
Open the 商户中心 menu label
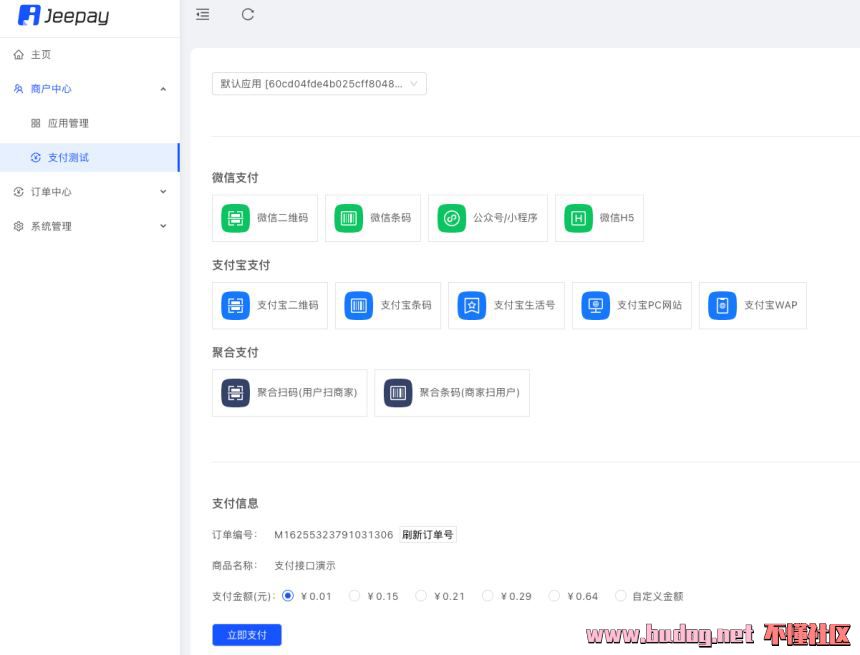point(51,89)
